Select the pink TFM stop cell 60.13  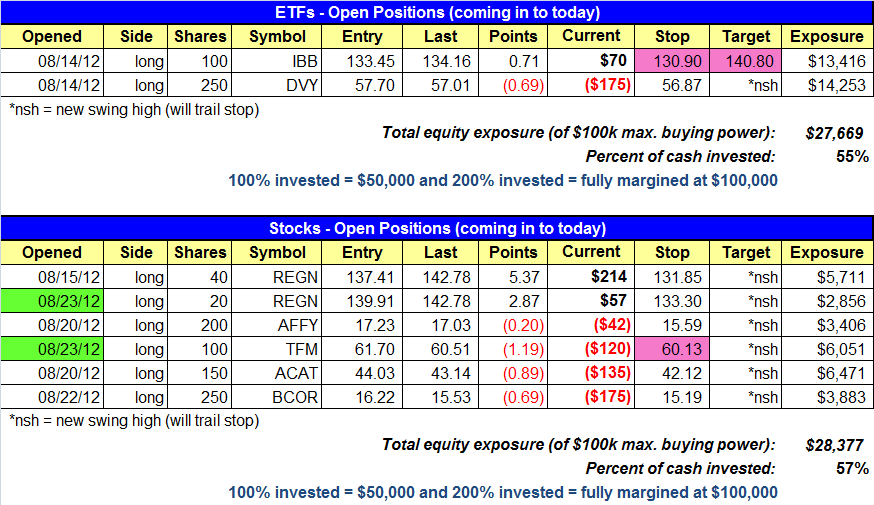pos(672,349)
